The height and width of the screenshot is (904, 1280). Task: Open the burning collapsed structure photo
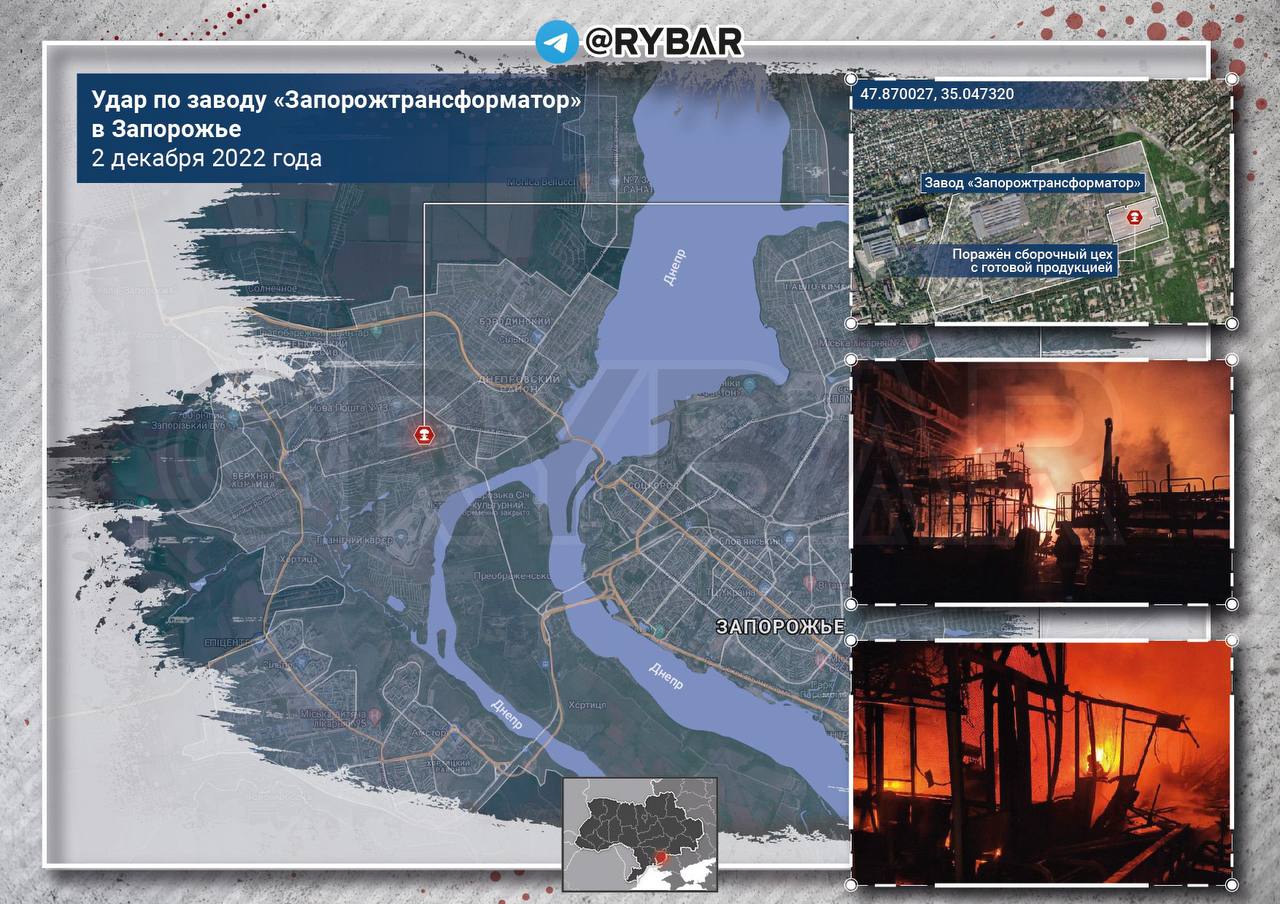tap(1041, 762)
